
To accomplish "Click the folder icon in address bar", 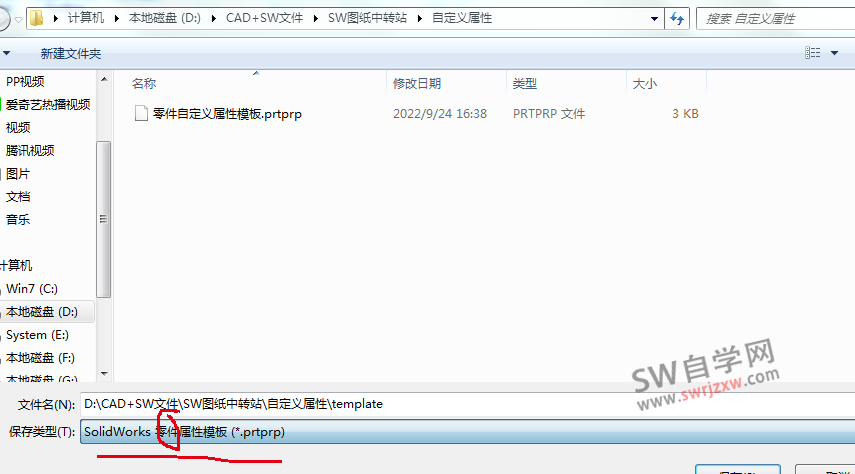I will [x=37, y=19].
